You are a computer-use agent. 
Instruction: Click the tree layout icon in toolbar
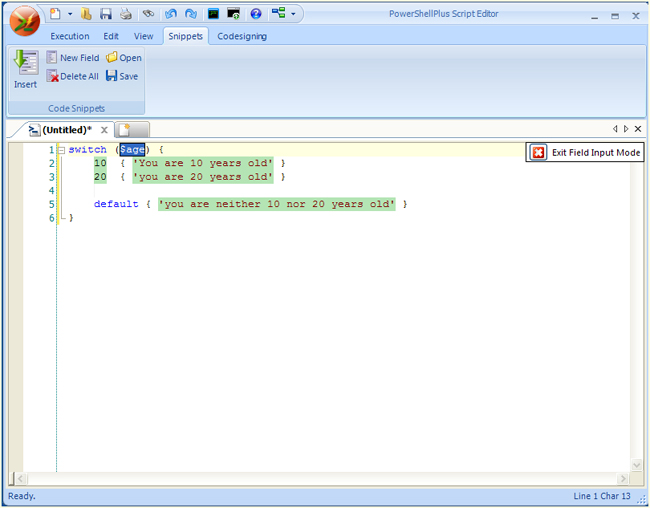click(279, 14)
